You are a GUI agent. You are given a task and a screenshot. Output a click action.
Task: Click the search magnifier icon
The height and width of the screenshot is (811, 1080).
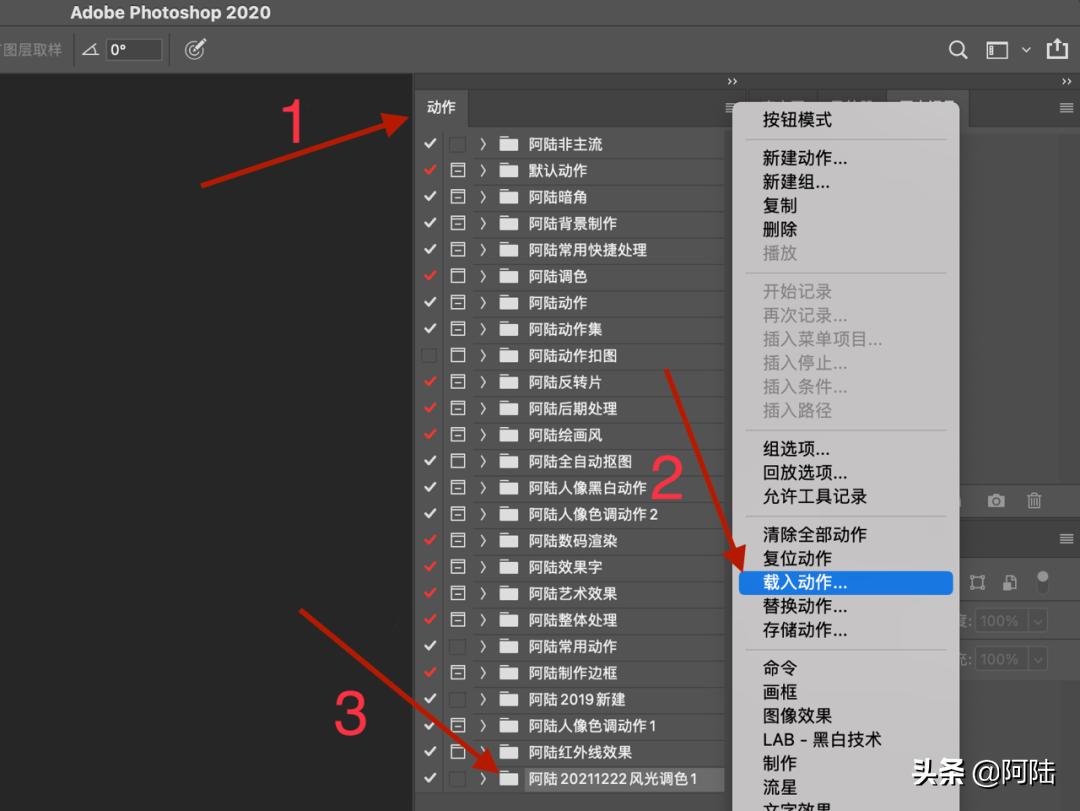click(957, 49)
